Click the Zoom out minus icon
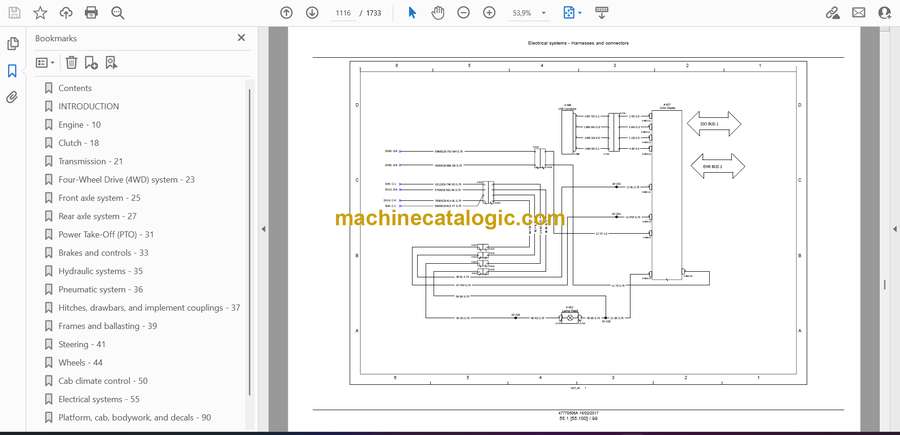 (463, 13)
